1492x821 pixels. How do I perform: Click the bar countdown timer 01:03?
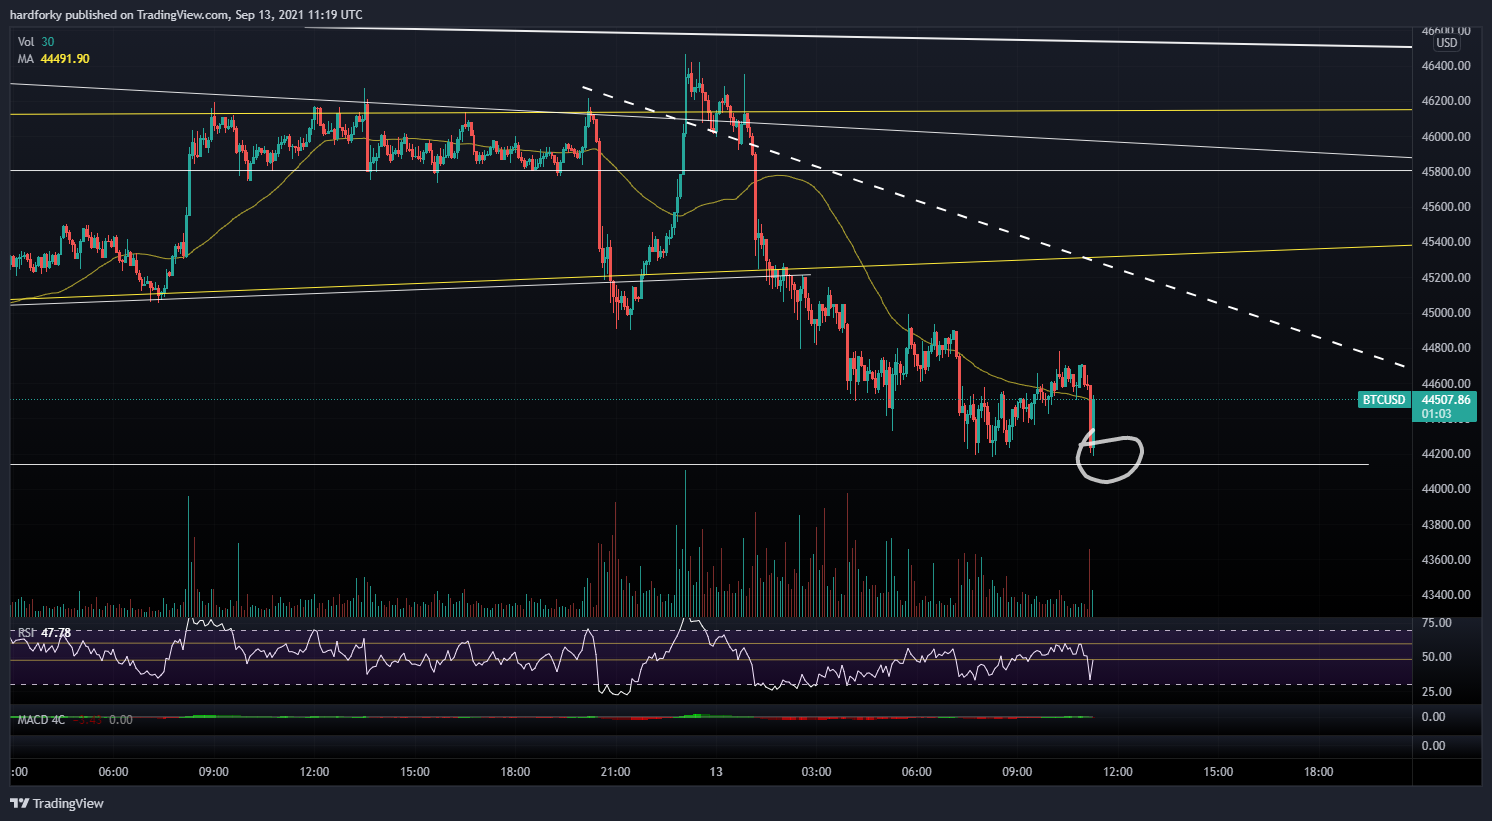click(x=1437, y=413)
